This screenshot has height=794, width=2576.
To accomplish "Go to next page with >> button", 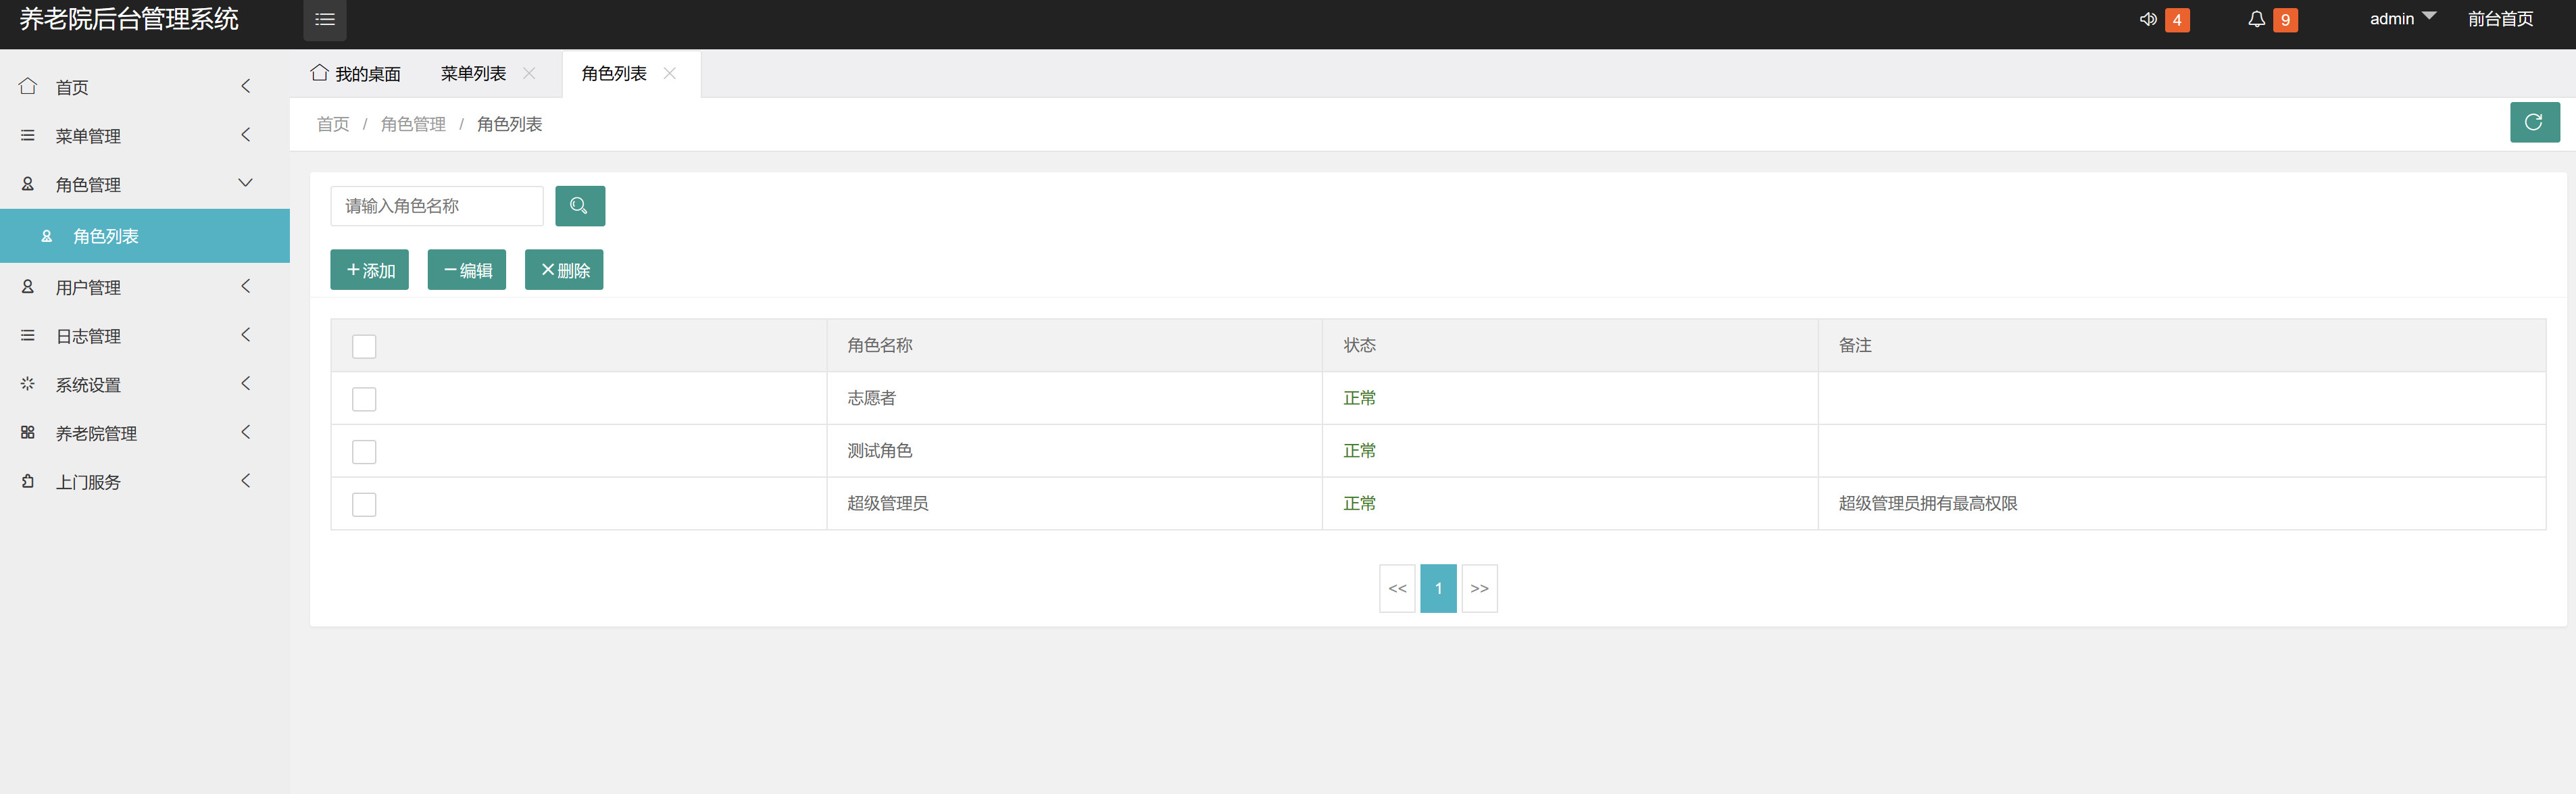I will pyautogui.click(x=1479, y=589).
